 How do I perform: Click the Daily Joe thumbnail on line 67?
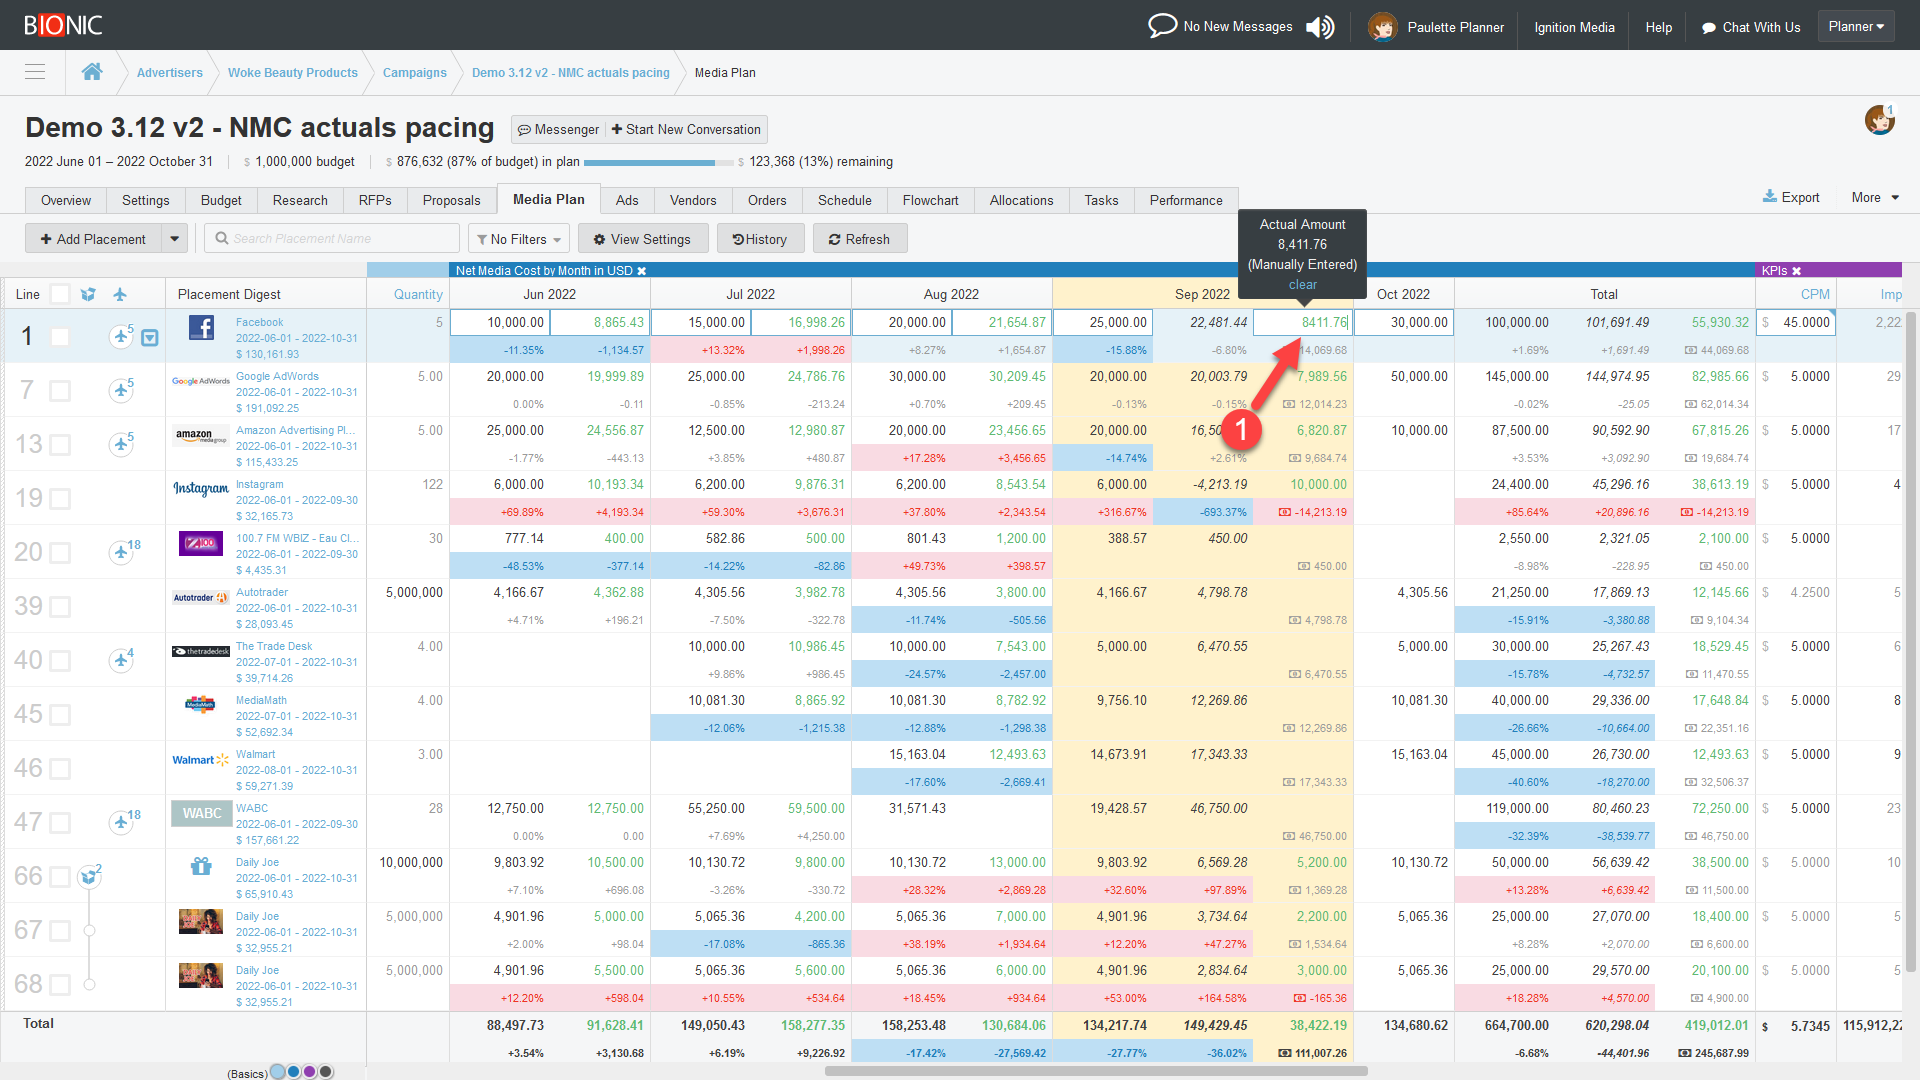(201, 921)
